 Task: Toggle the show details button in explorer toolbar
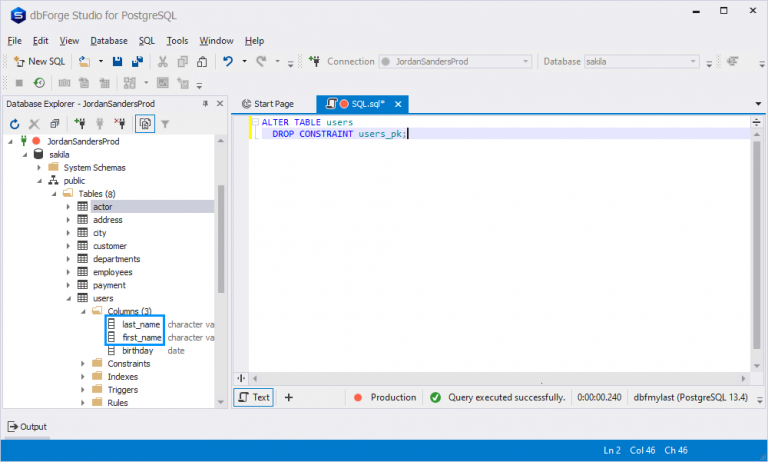pyautogui.click(x=145, y=123)
